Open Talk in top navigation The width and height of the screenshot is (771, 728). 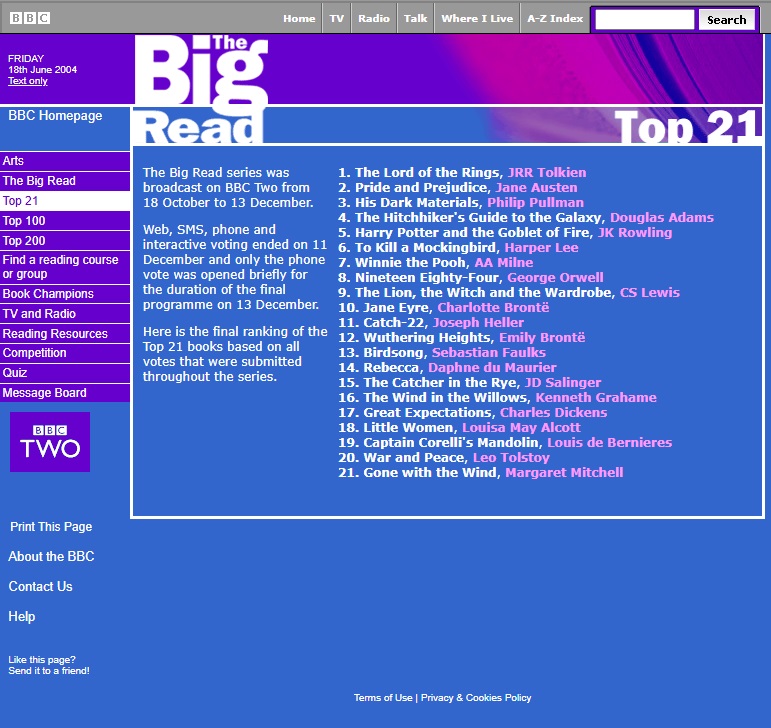tap(415, 19)
